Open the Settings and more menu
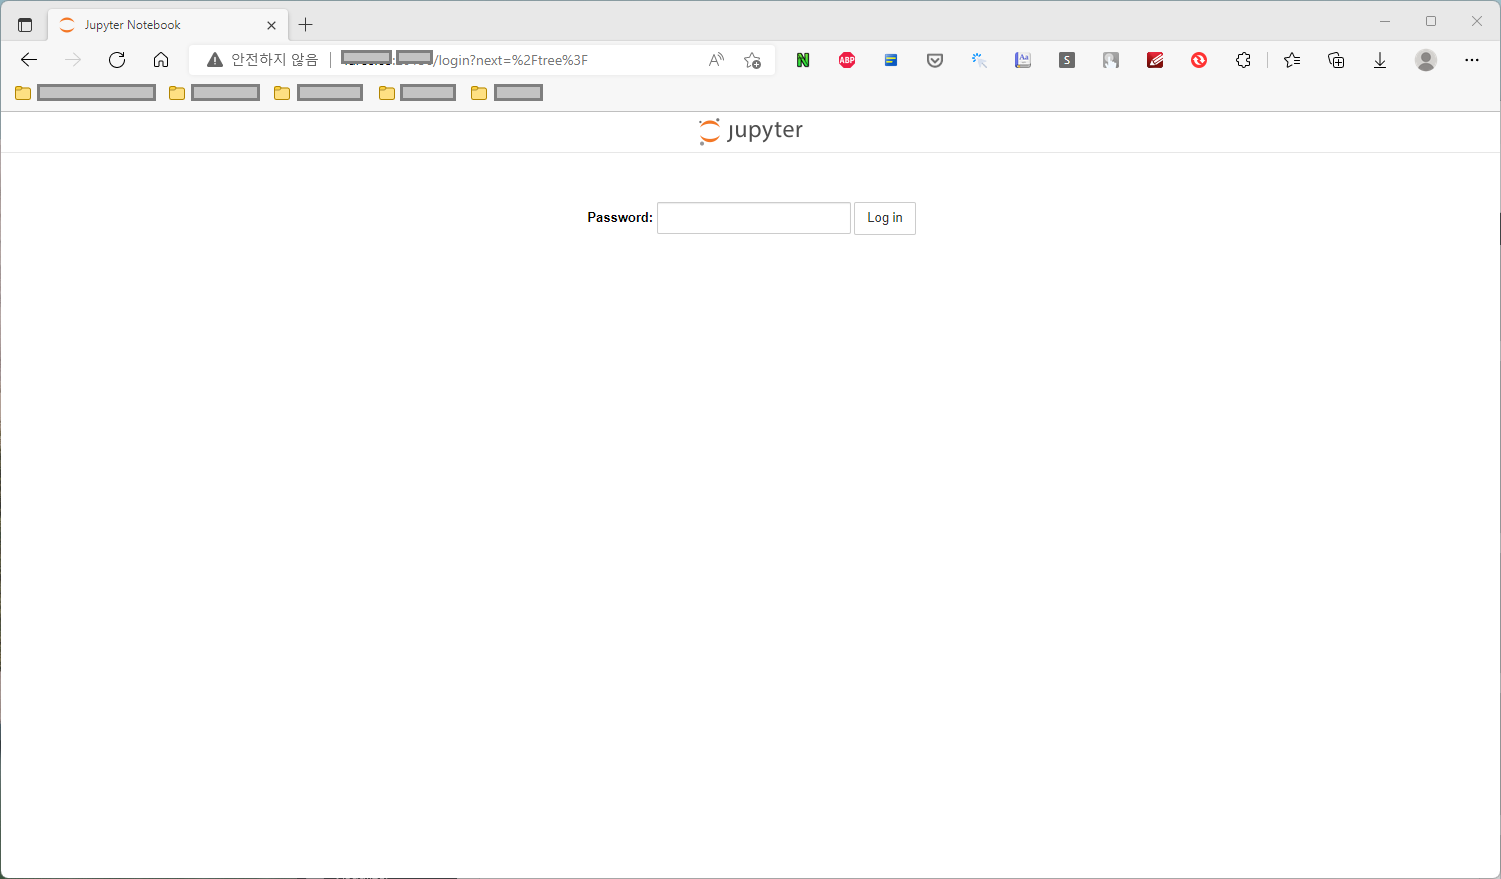This screenshot has height=879, width=1501. point(1472,60)
